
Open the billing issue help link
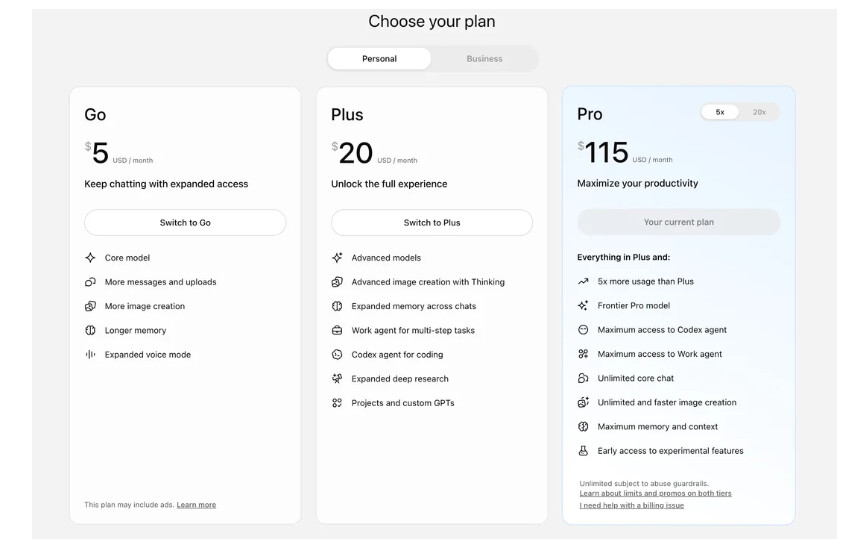pyautogui.click(x=631, y=505)
